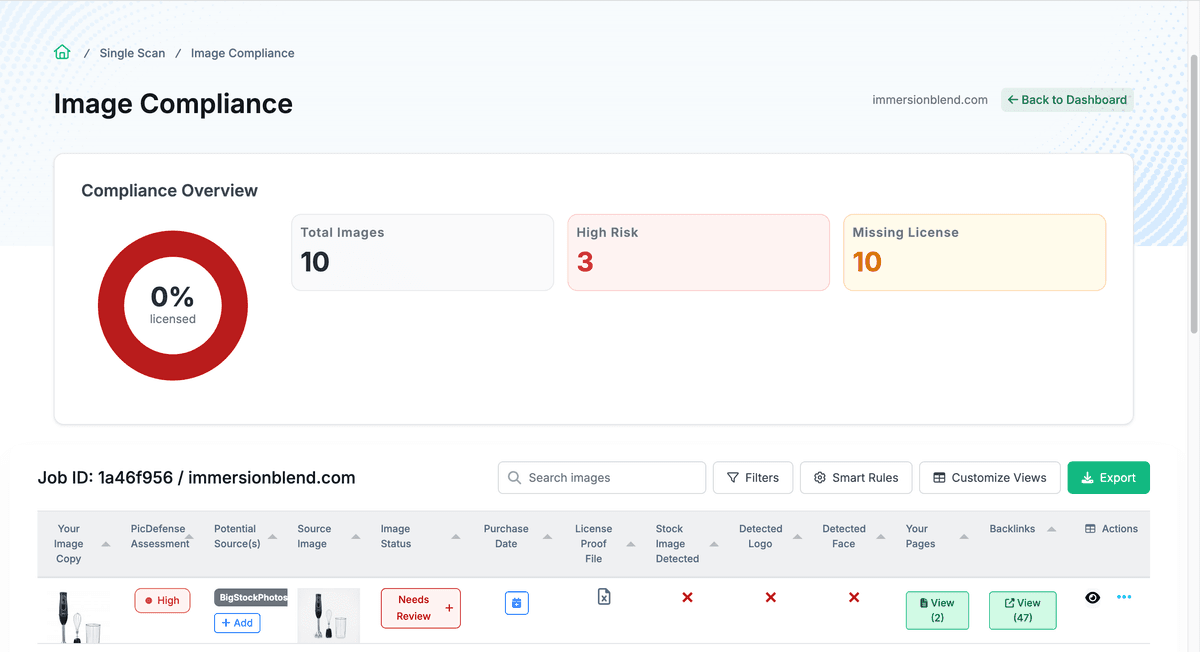Click the Compliance Overview heading
The height and width of the screenshot is (652, 1200).
[x=169, y=190]
